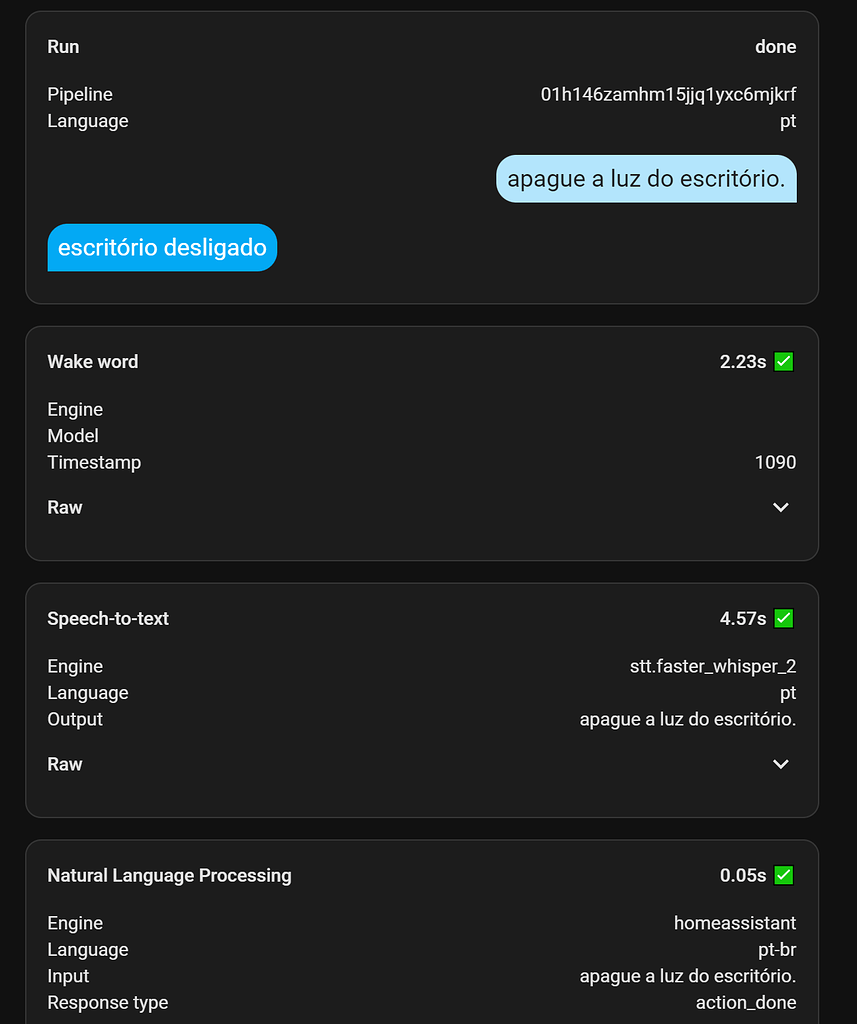The height and width of the screenshot is (1024, 857).
Task: Select the Natural Language Processing card header
Action: 169,875
